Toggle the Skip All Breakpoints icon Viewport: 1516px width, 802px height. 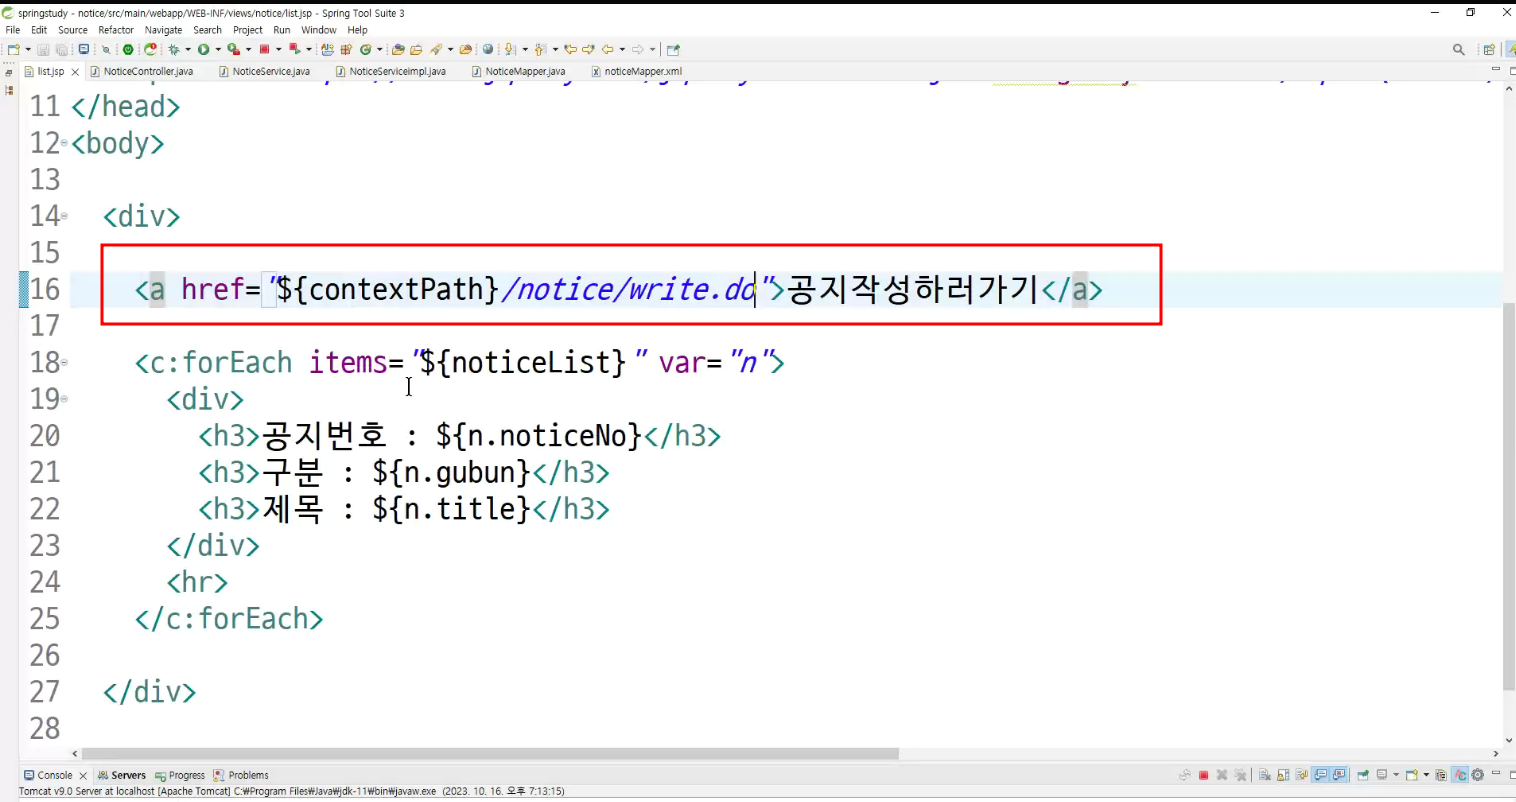(x=105, y=49)
